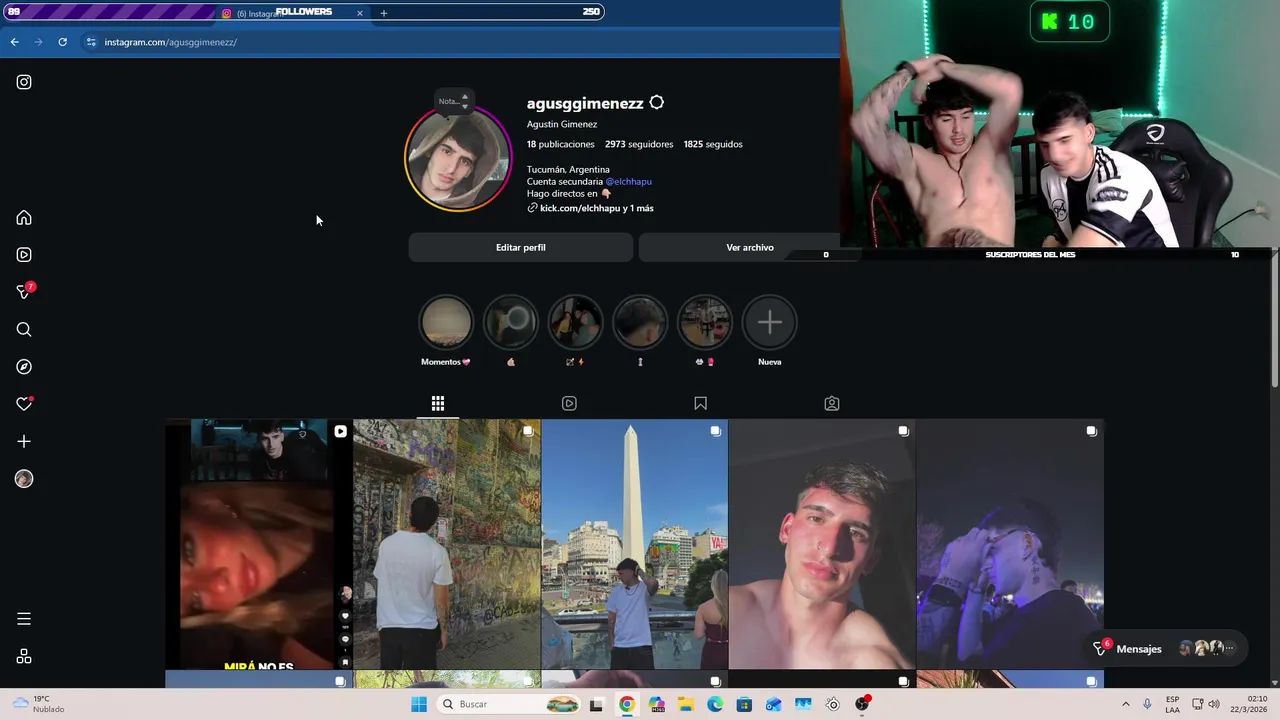View site information icon in address bar

tap(91, 42)
